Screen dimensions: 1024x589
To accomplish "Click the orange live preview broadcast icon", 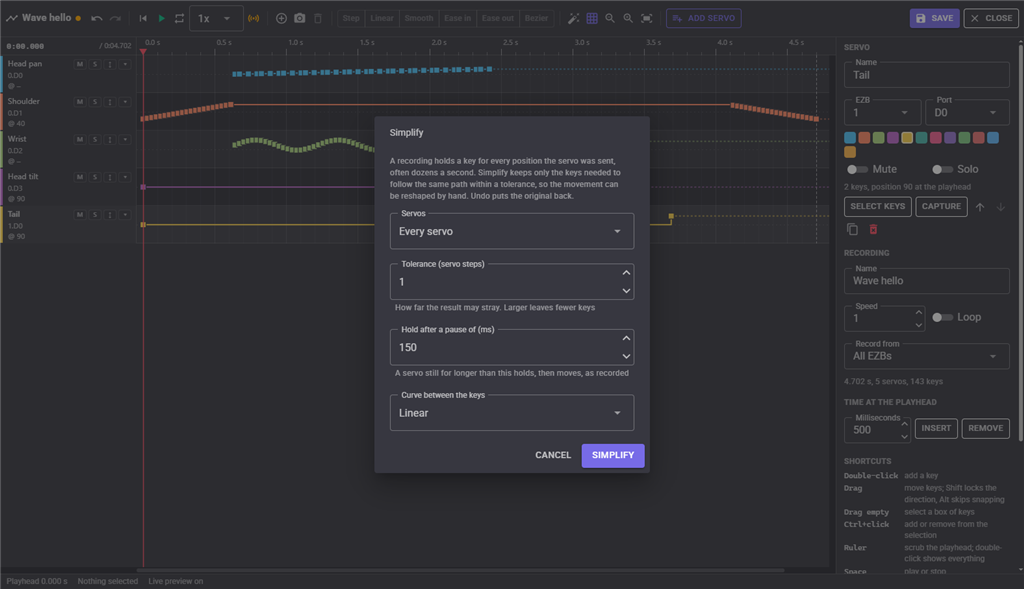I will [x=253, y=18].
